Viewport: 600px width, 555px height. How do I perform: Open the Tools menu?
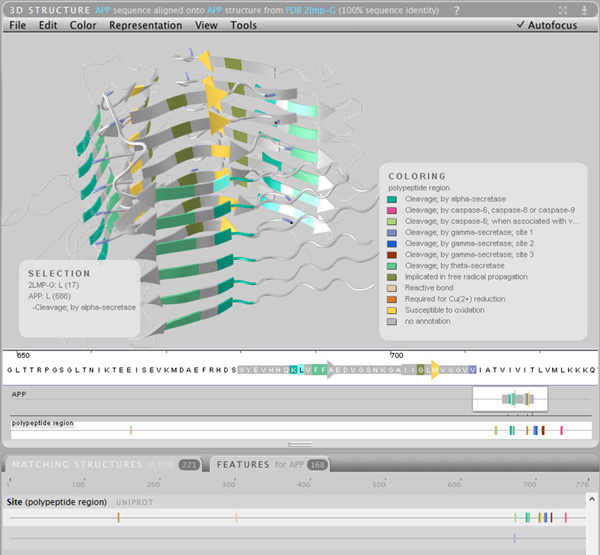coord(244,25)
